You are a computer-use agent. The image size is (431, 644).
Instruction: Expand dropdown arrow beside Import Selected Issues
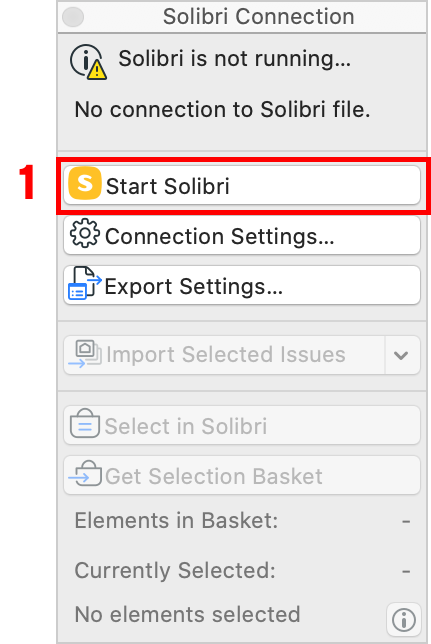pyautogui.click(x=401, y=355)
